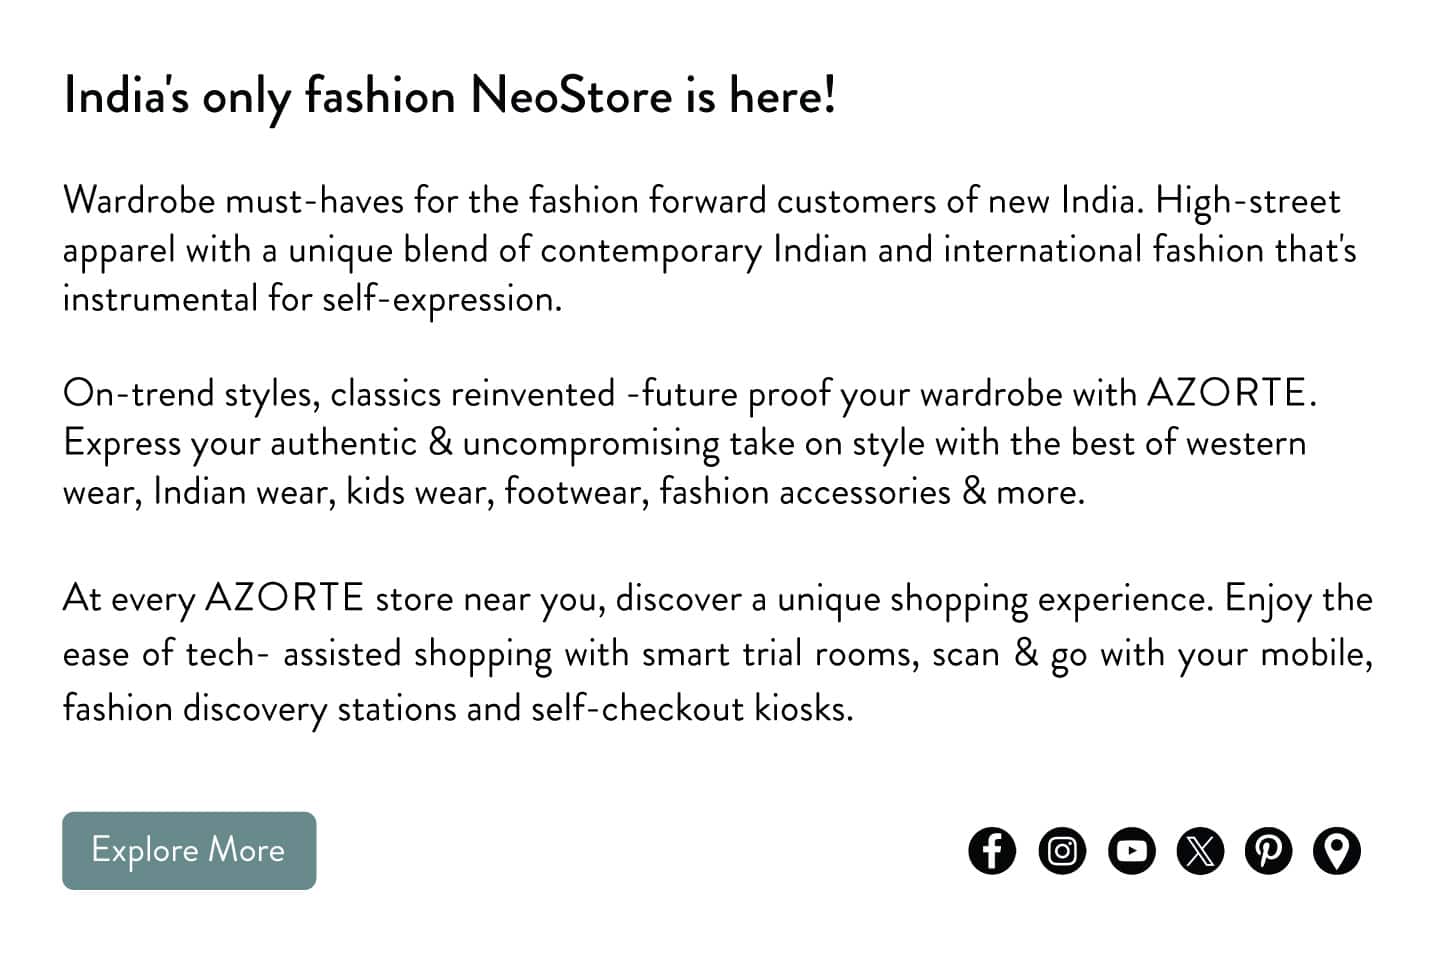Click the "fashion discovery stations" text

[260, 709]
